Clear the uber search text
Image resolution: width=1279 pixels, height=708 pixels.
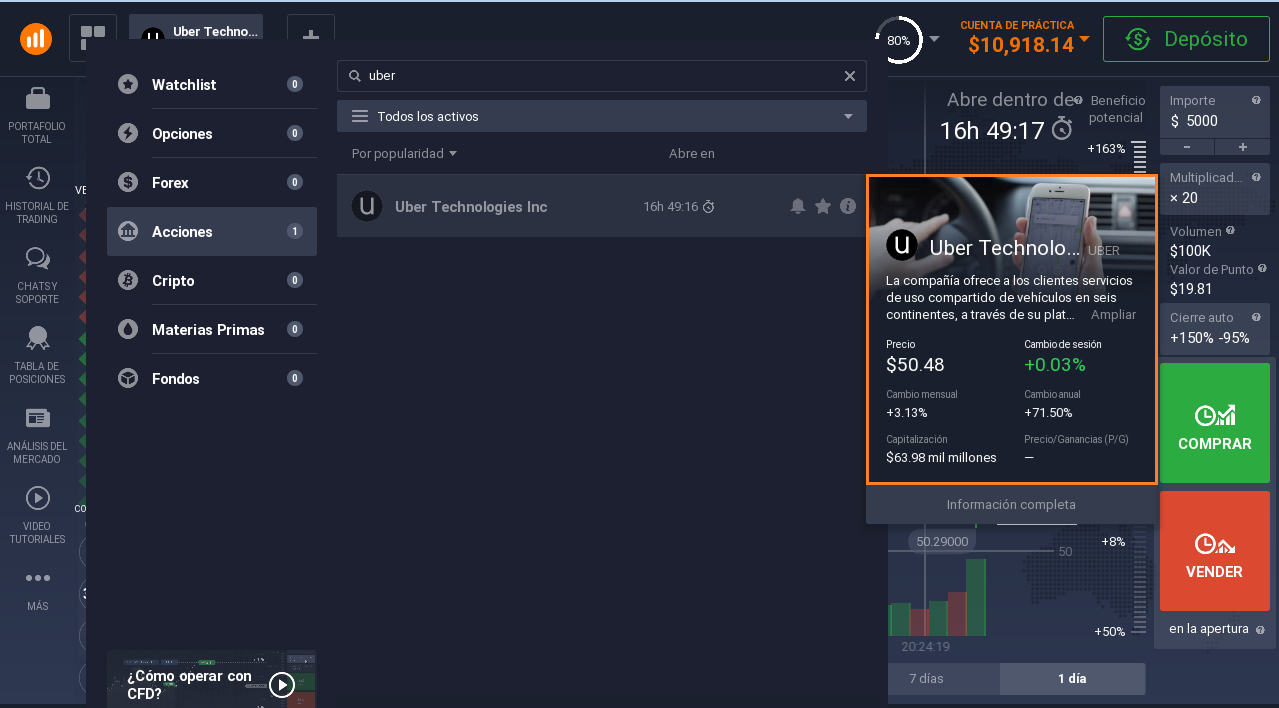pyautogui.click(x=850, y=76)
